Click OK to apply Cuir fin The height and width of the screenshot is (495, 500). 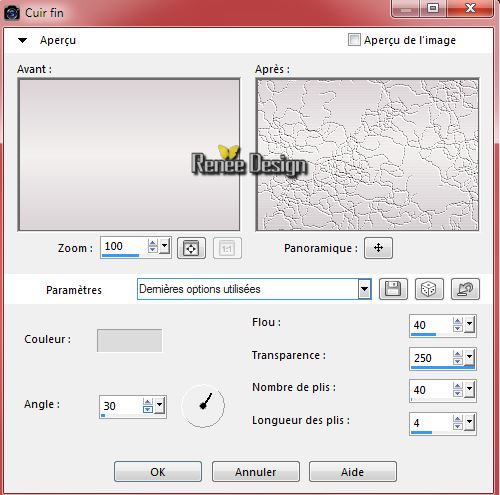tap(158, 472)
